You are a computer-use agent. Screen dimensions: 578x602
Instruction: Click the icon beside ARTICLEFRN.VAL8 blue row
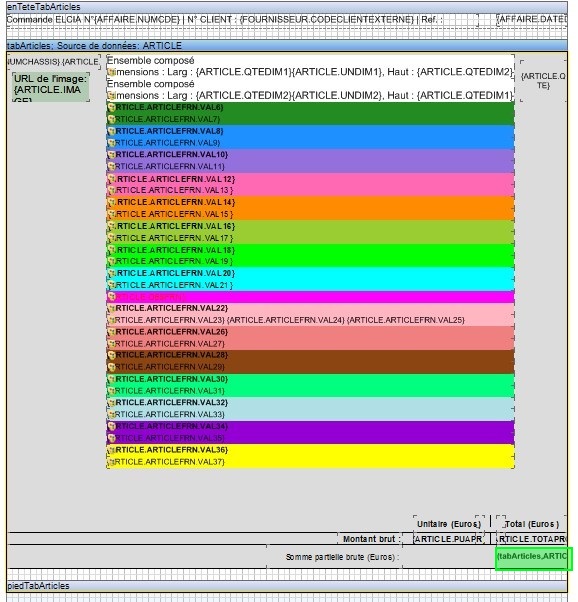click(x=111, y=131)
